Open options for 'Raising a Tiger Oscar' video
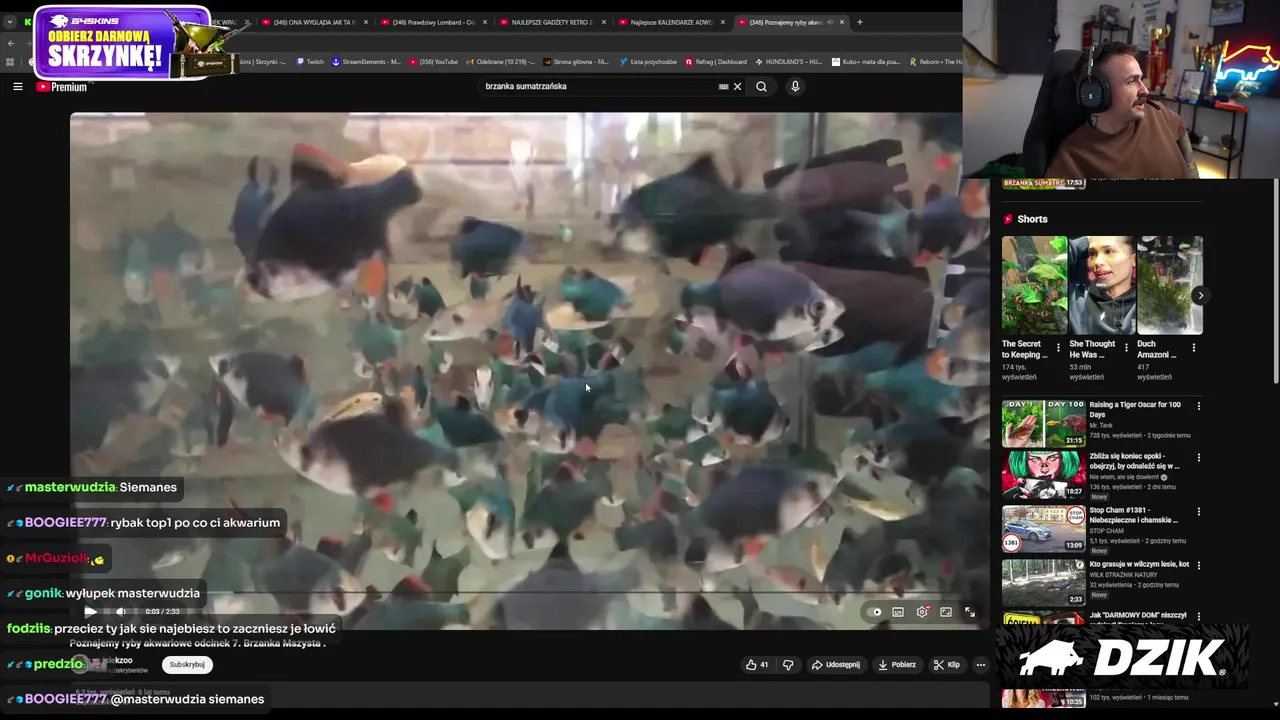This screenshot has height=720, width=1280. [x=1198, y=406]
